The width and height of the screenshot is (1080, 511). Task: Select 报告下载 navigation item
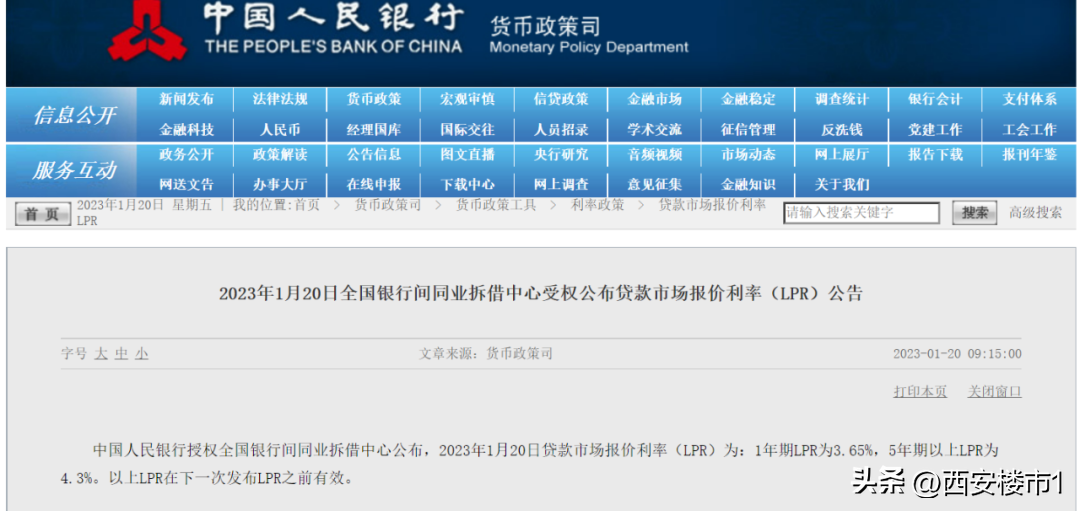coord(936,155)
